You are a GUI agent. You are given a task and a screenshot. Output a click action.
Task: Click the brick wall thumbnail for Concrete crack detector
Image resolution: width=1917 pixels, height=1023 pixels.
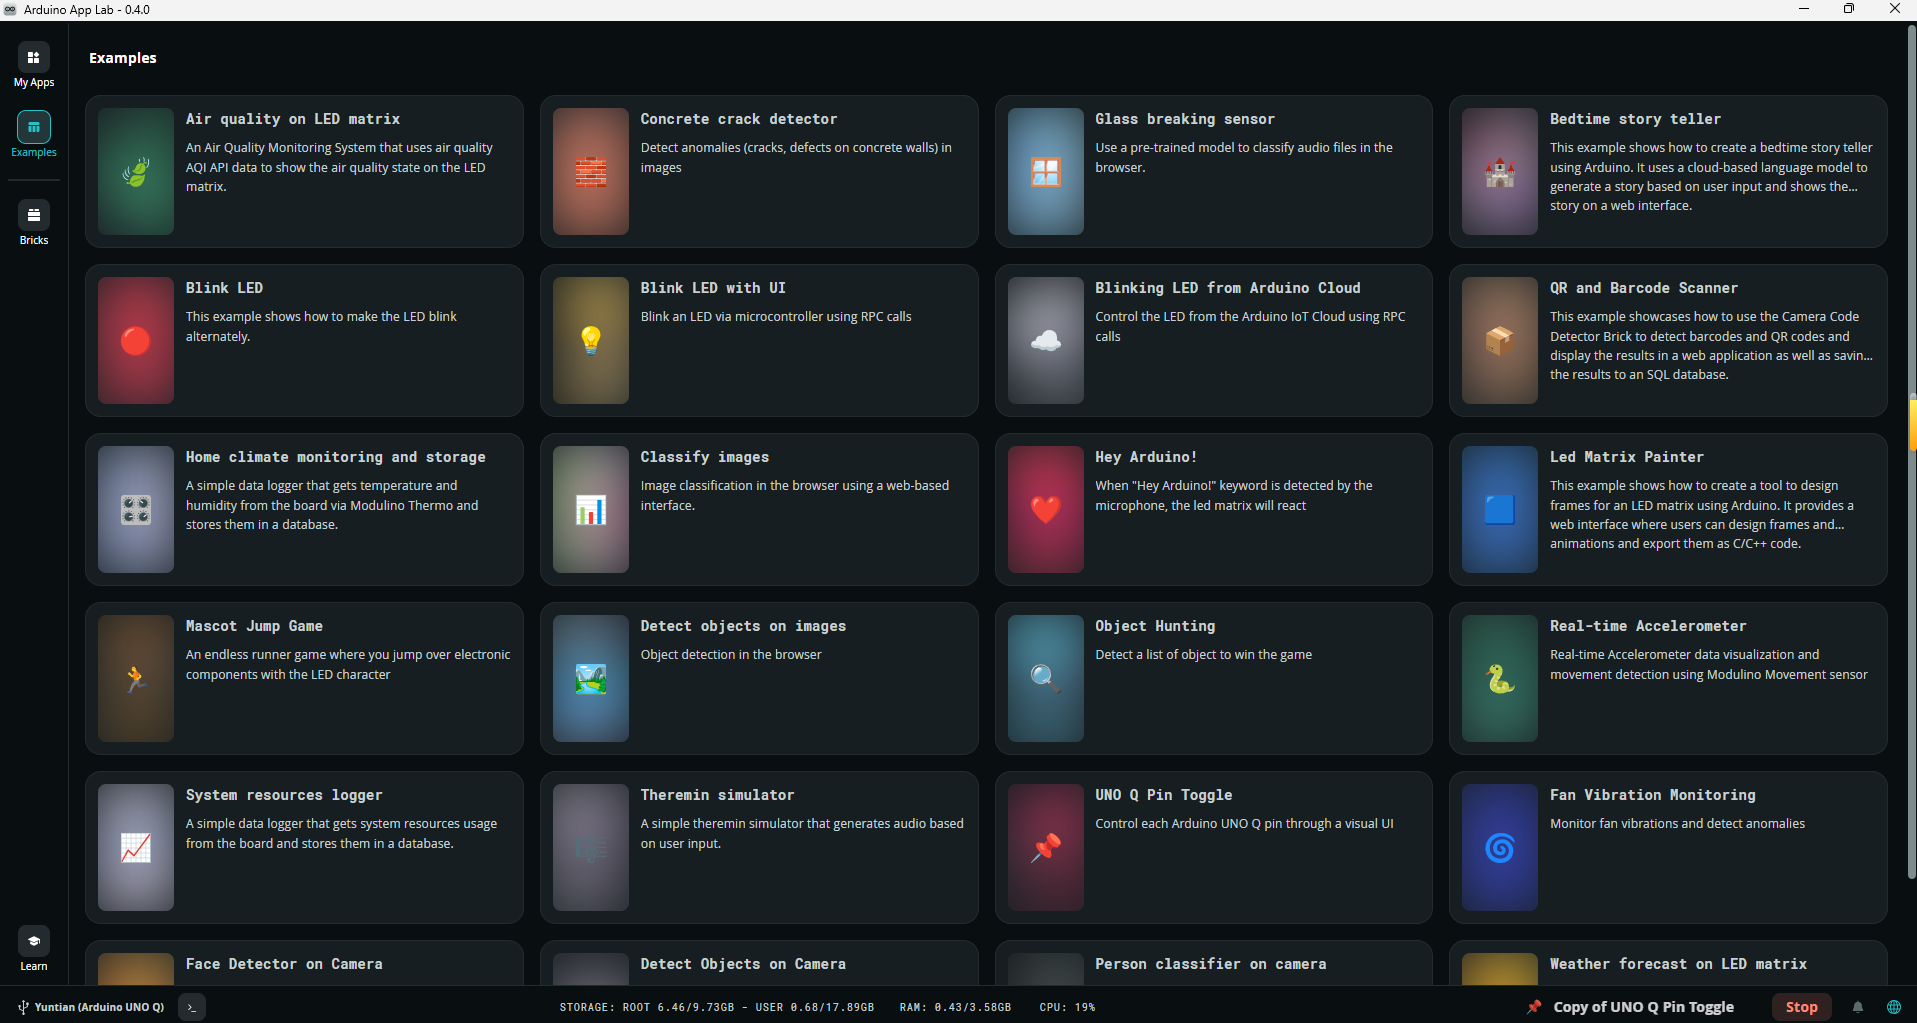point(591,171)
